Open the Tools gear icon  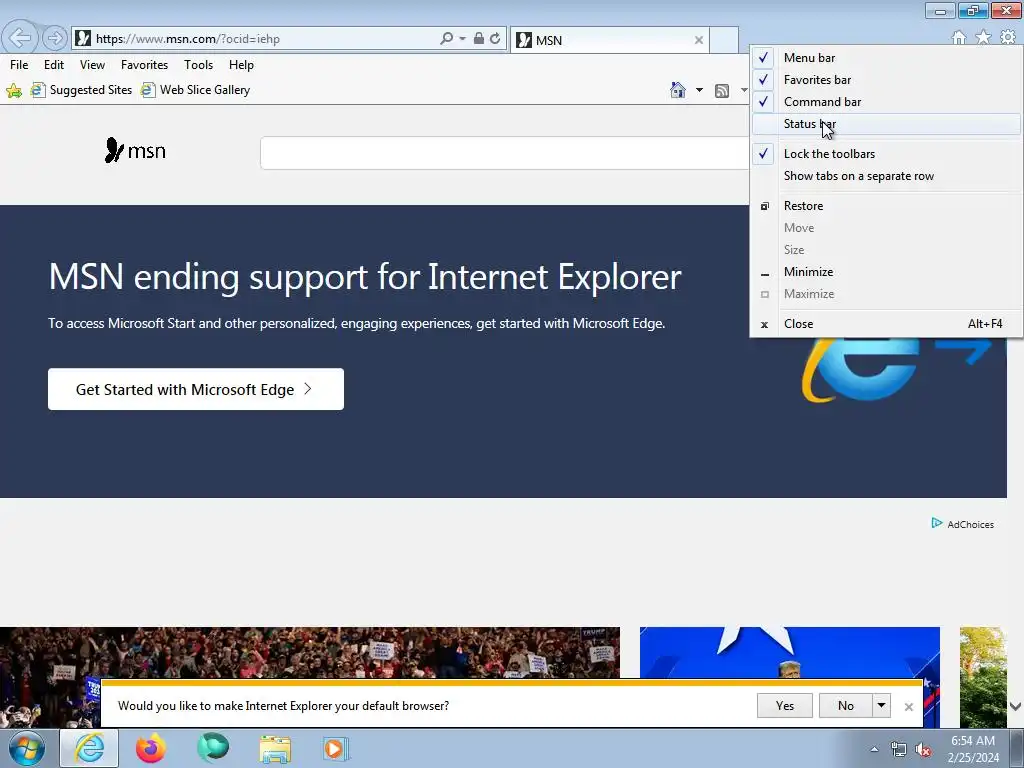(x=1008, y=37)
